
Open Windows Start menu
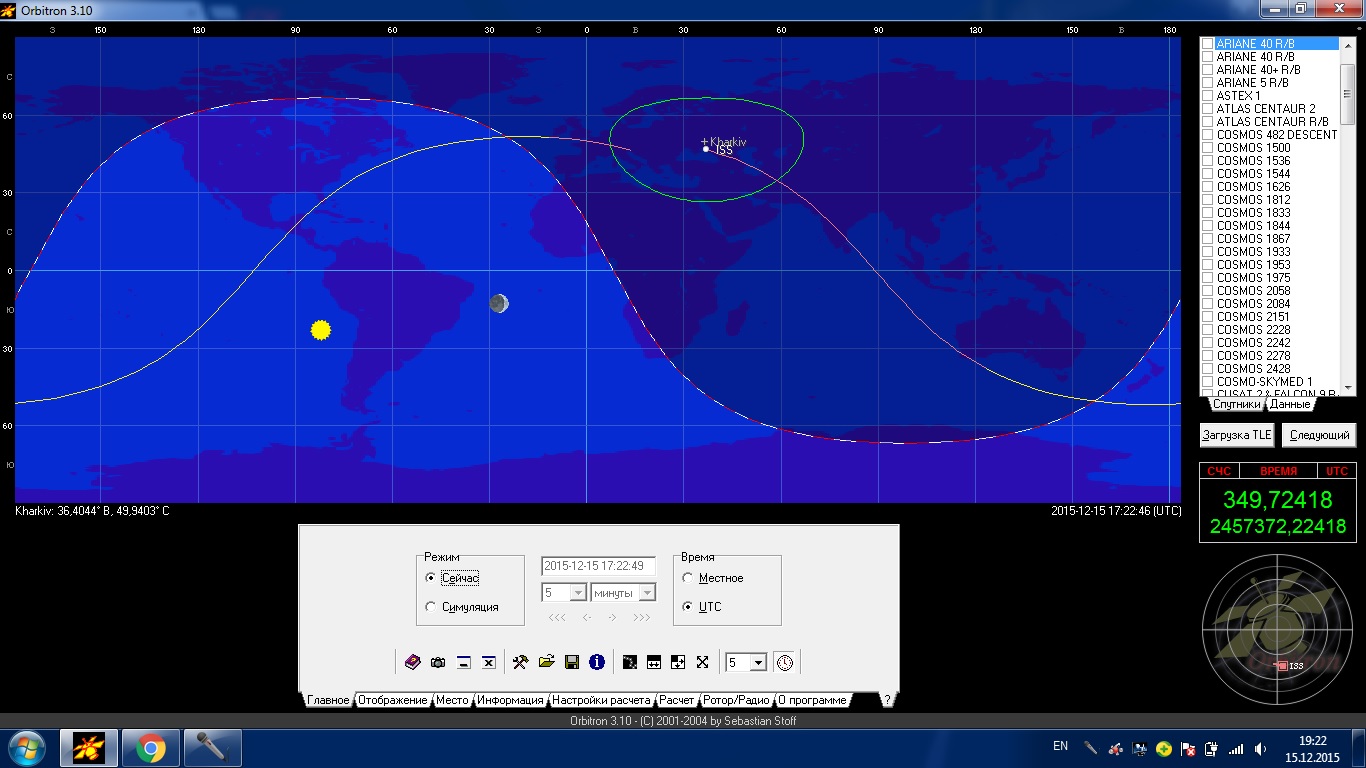pos(26,748)
